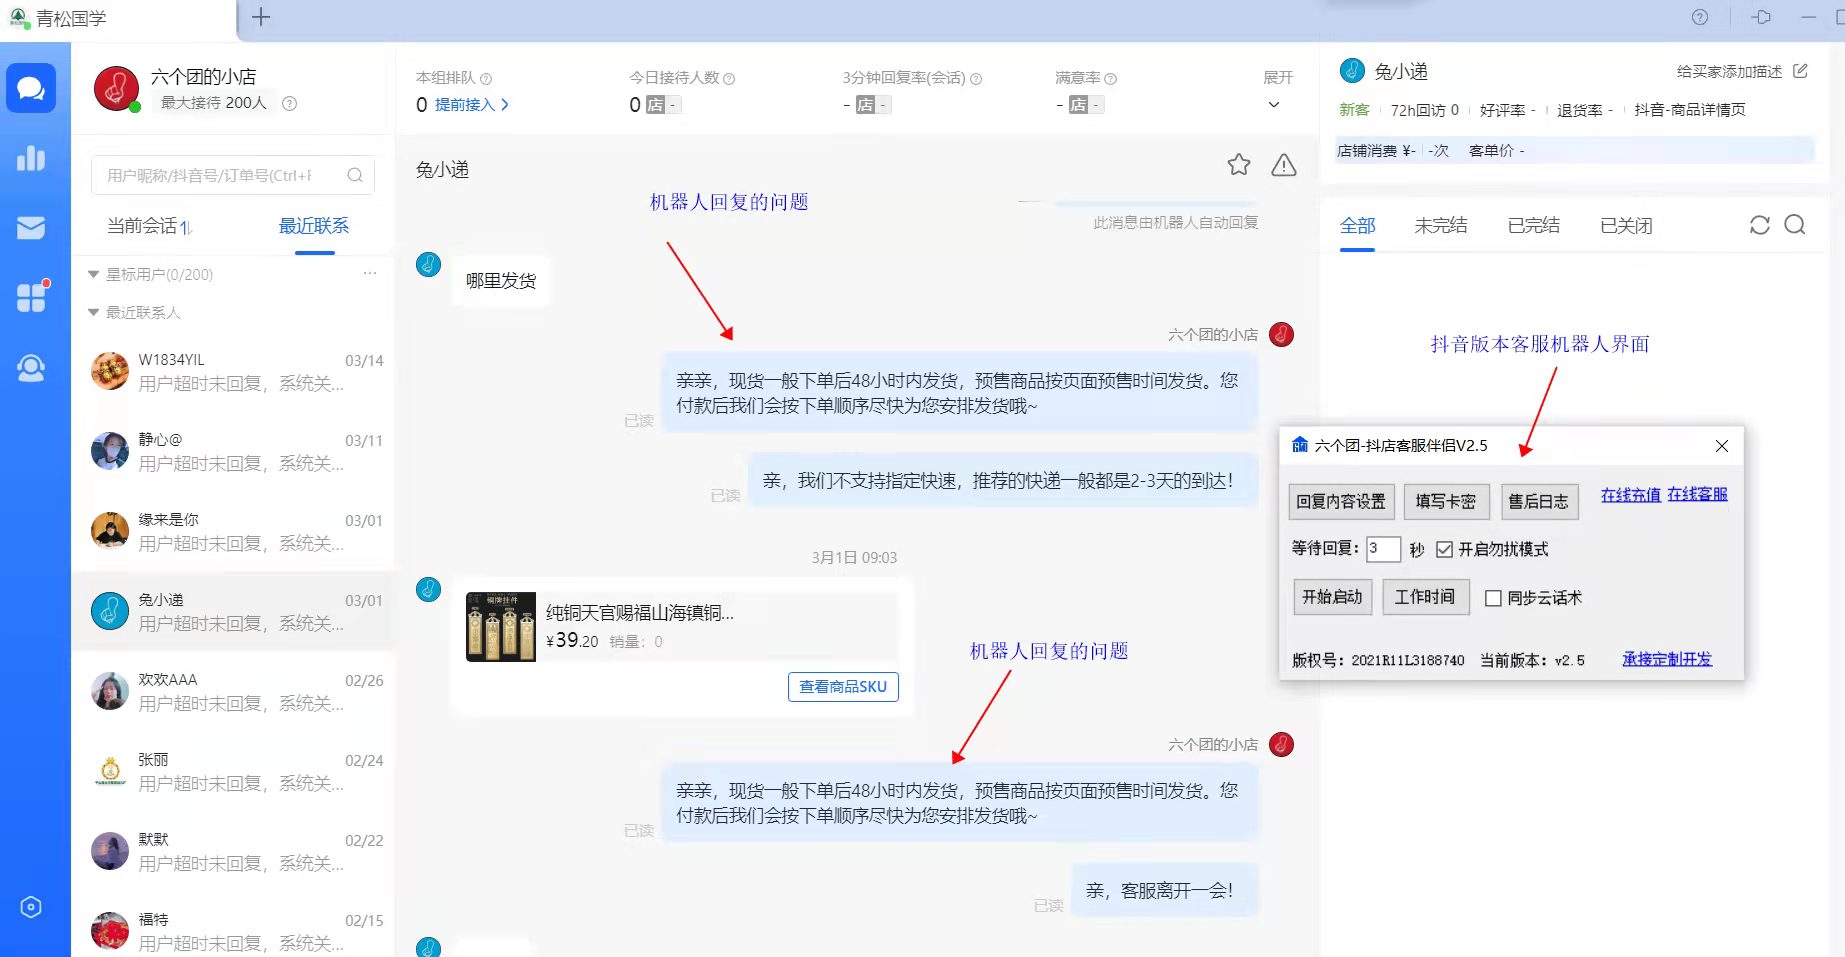This screenshot has height=957, width=1845.
Task: Click the 六个团的小店 shop avatar
Action: click(116, 89)
